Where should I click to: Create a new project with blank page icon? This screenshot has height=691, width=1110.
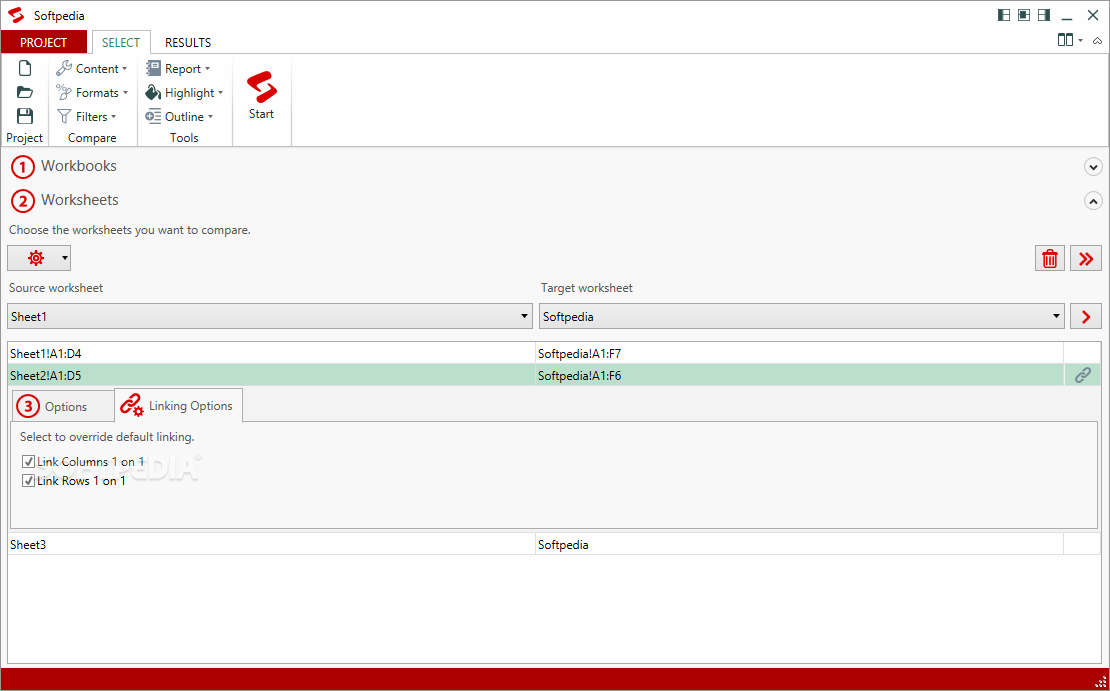25,68
